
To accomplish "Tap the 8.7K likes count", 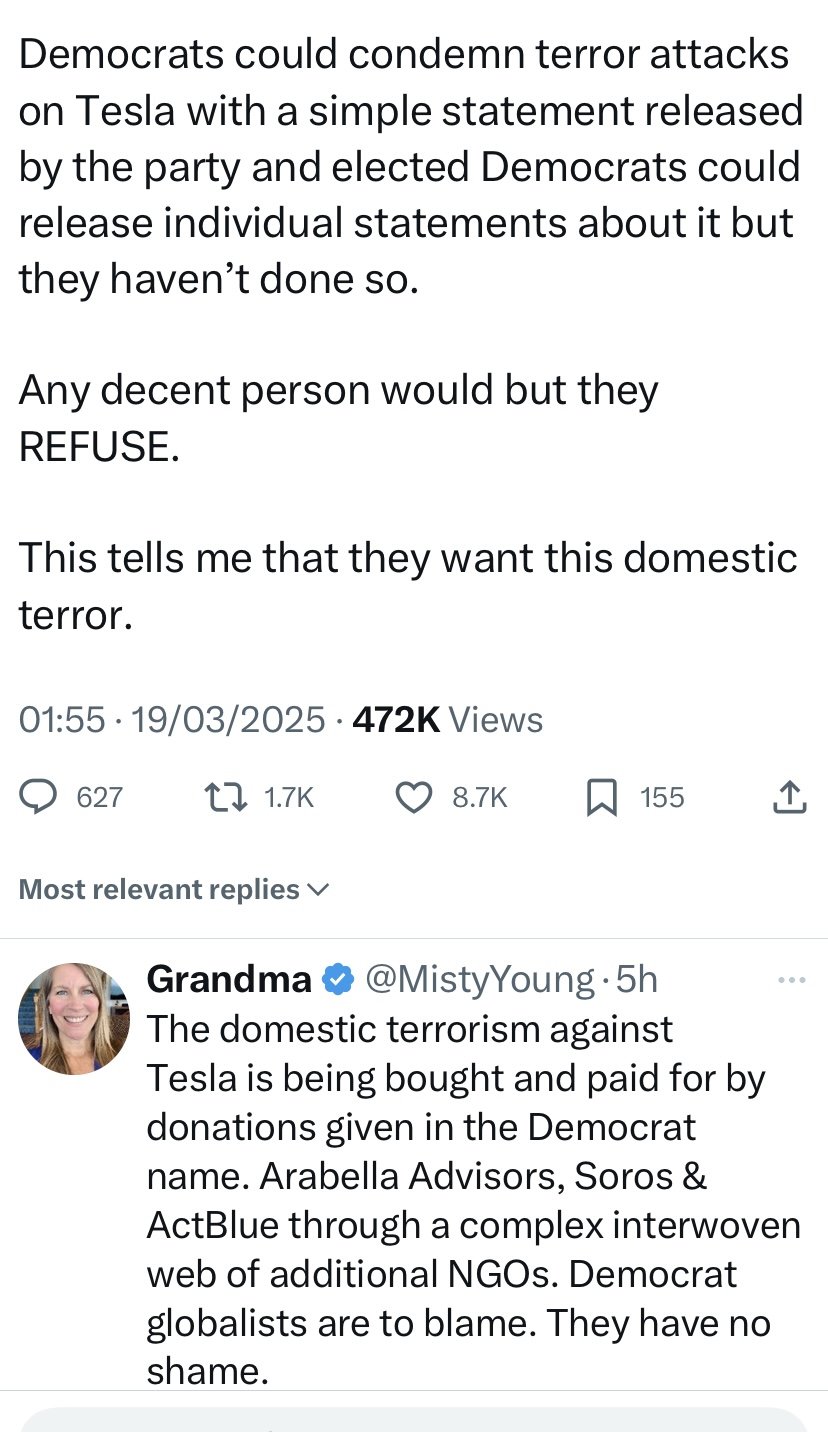I will pyautogui.click(x=480, y=797).
